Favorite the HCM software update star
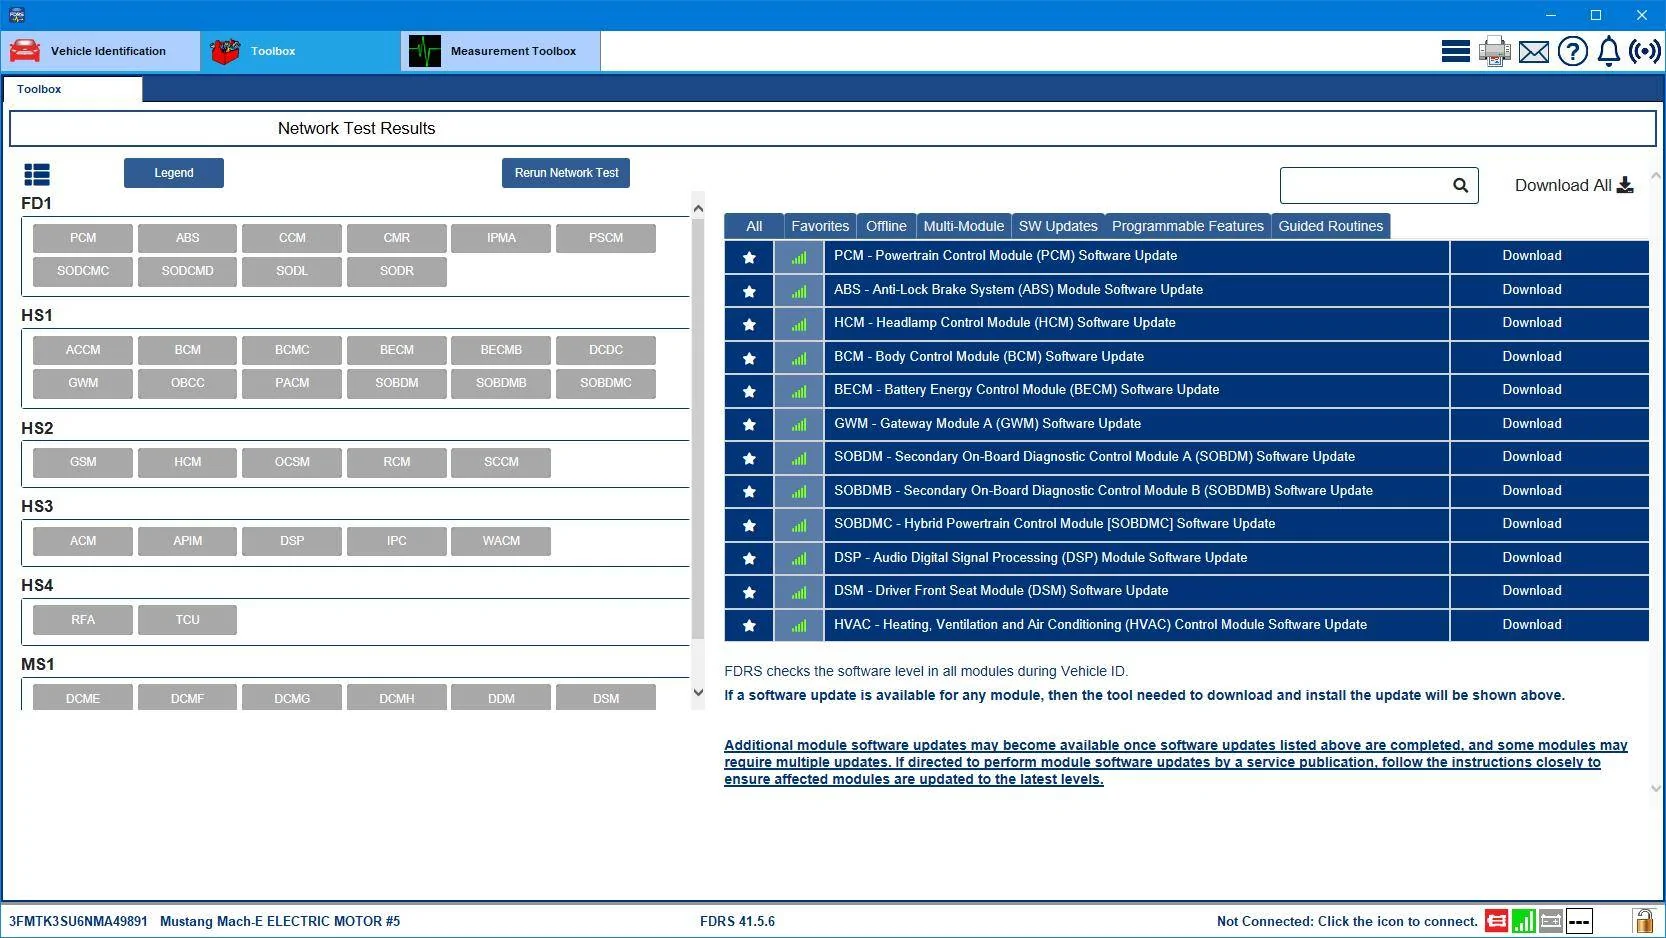 point(749,324)
